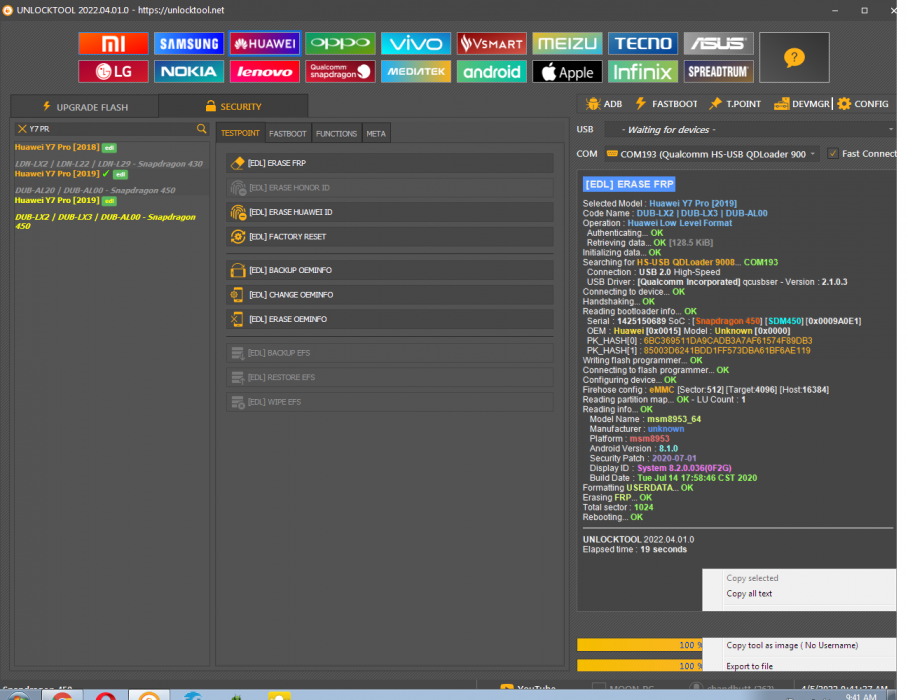Screen dimensions: 908x700
Task: Select the Samsung brand logo
Action: 189,43
